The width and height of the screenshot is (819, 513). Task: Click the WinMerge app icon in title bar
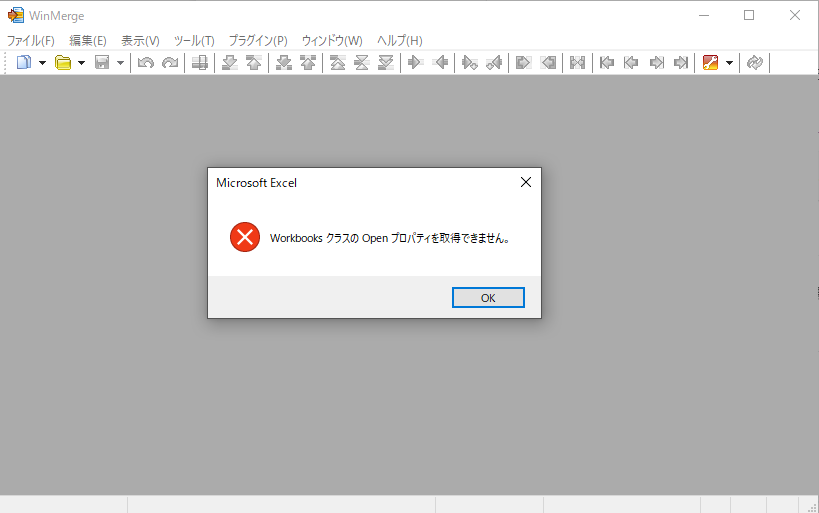(x=16, y=15)
